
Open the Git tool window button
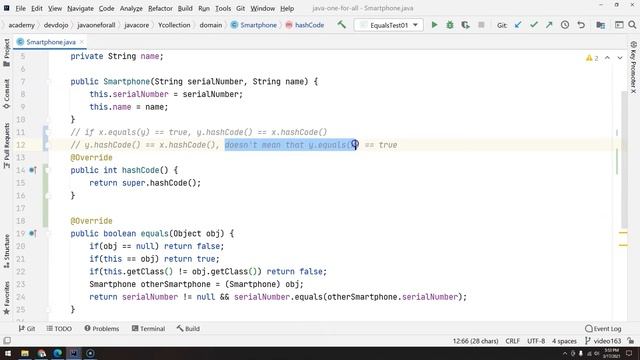pyautogui.click(x=27, y=329)
